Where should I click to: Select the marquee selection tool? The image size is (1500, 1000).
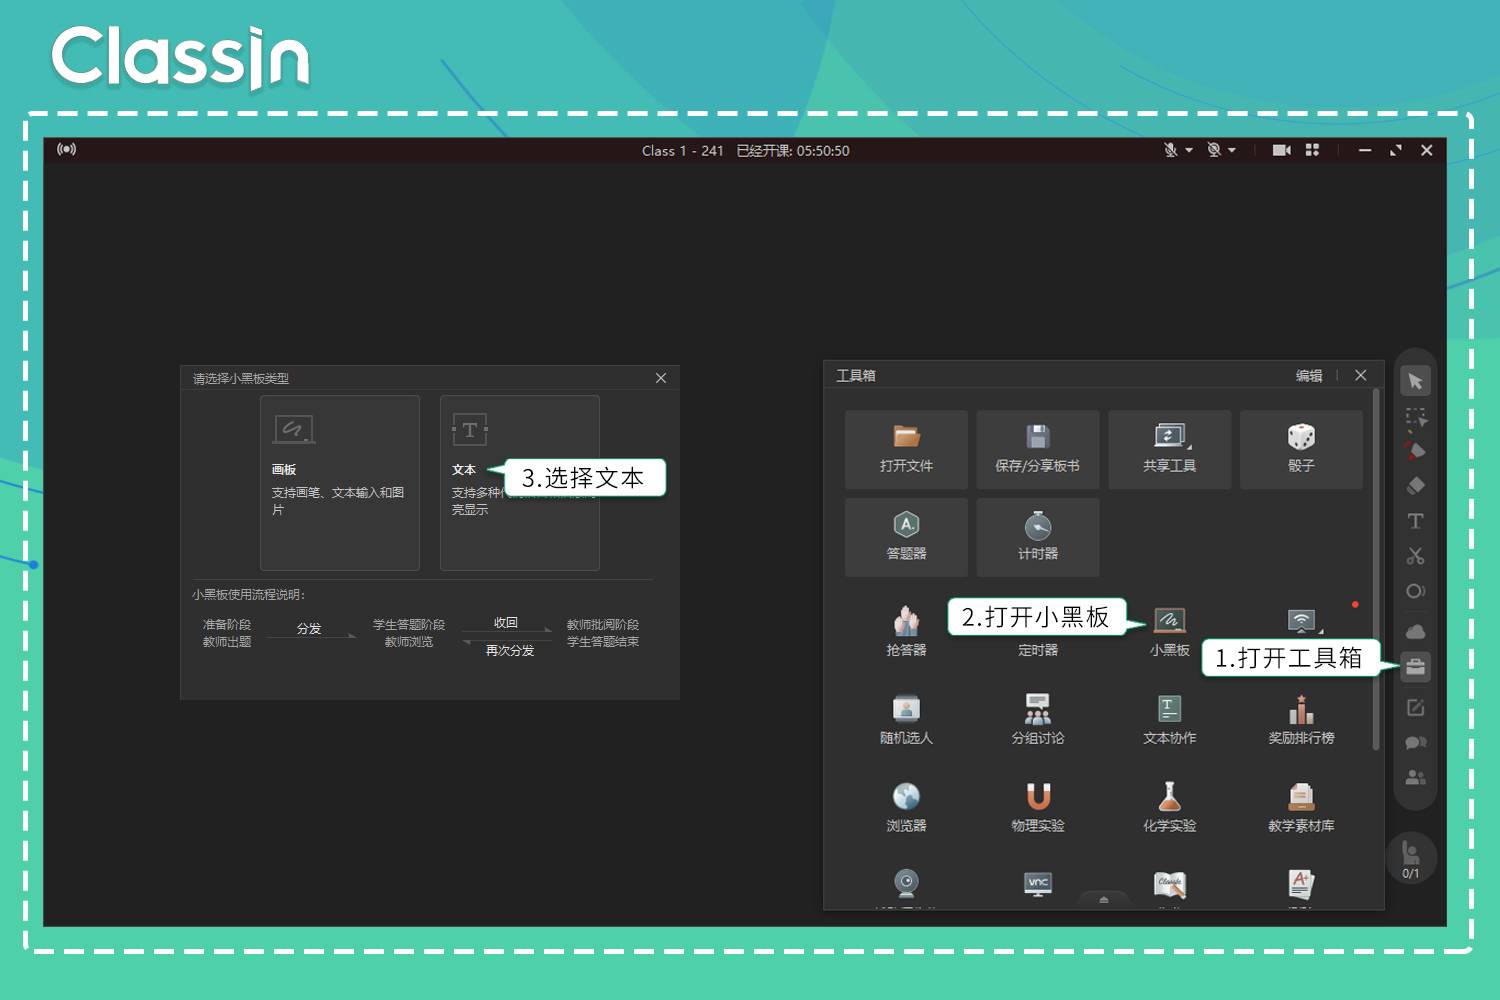1415,417
